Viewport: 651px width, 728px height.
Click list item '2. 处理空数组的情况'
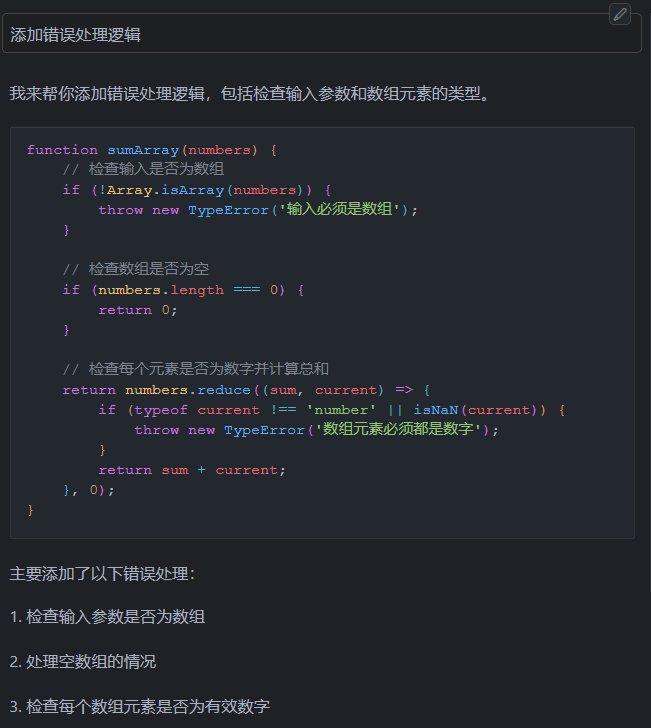(83, 662)
